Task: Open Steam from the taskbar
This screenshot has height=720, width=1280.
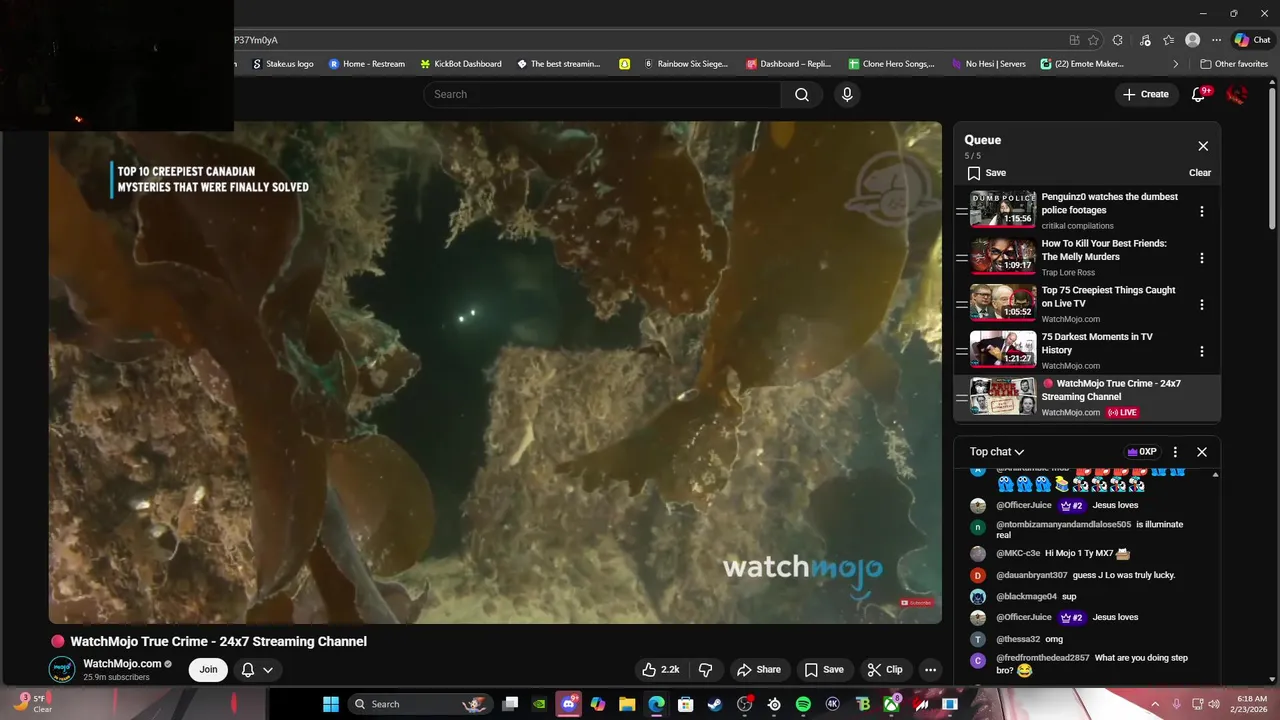Action: pos(715,704)
